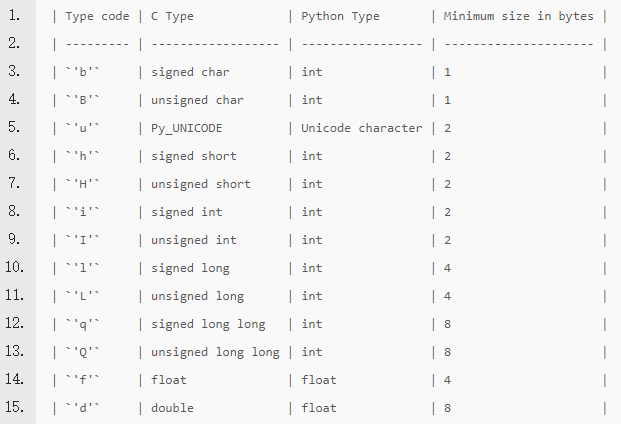Click the 'unsigned long' cell on line 11
Image resolution: width=621 pixels, height=424 pixels.
(197, 296)
